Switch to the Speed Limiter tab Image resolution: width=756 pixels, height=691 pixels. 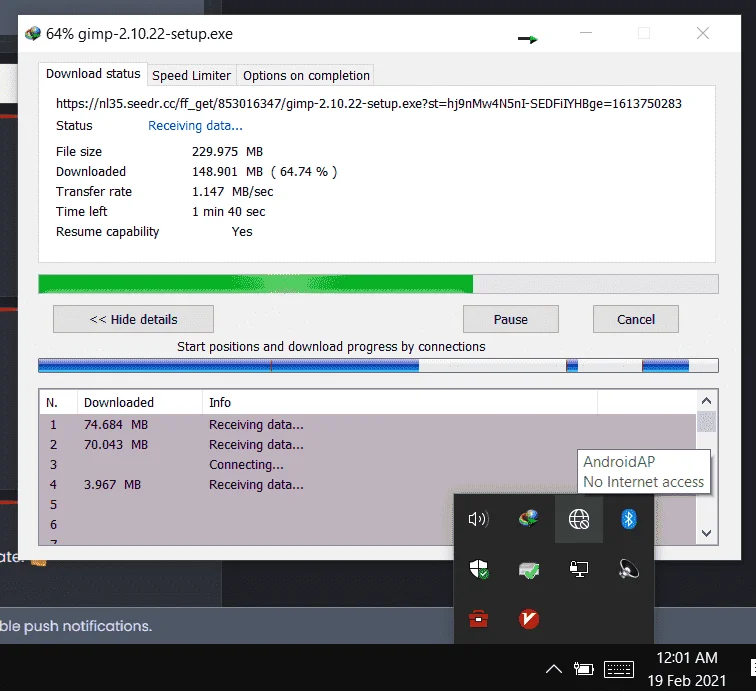pos(191,76)
